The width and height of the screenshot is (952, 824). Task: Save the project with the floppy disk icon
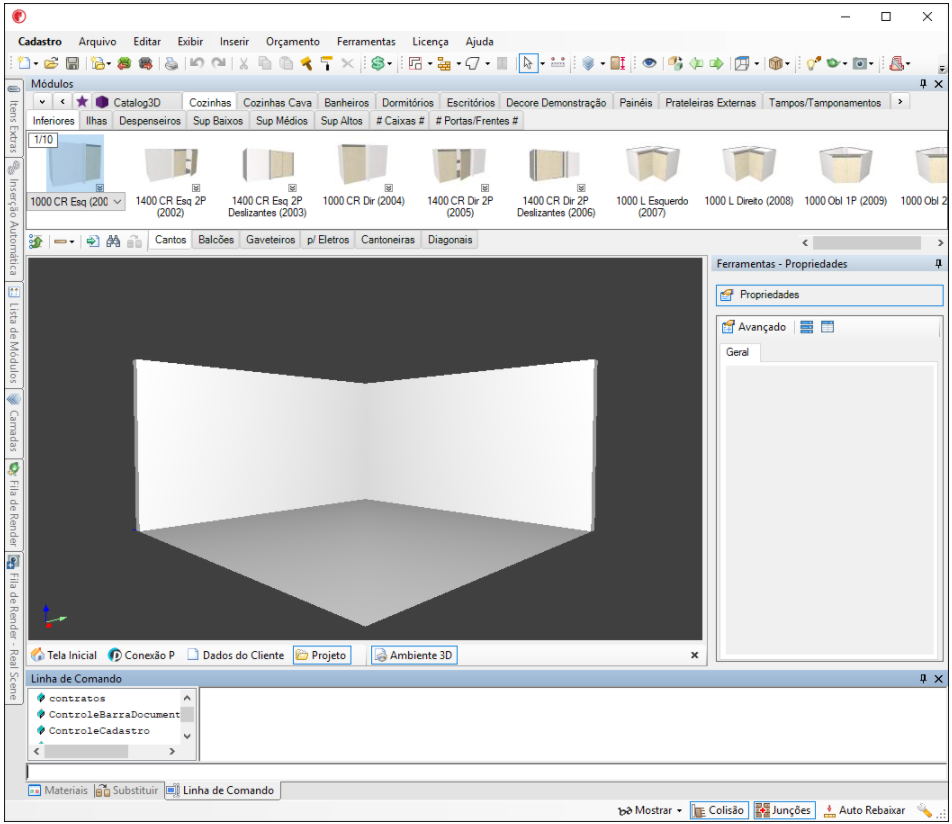(72, 63)
